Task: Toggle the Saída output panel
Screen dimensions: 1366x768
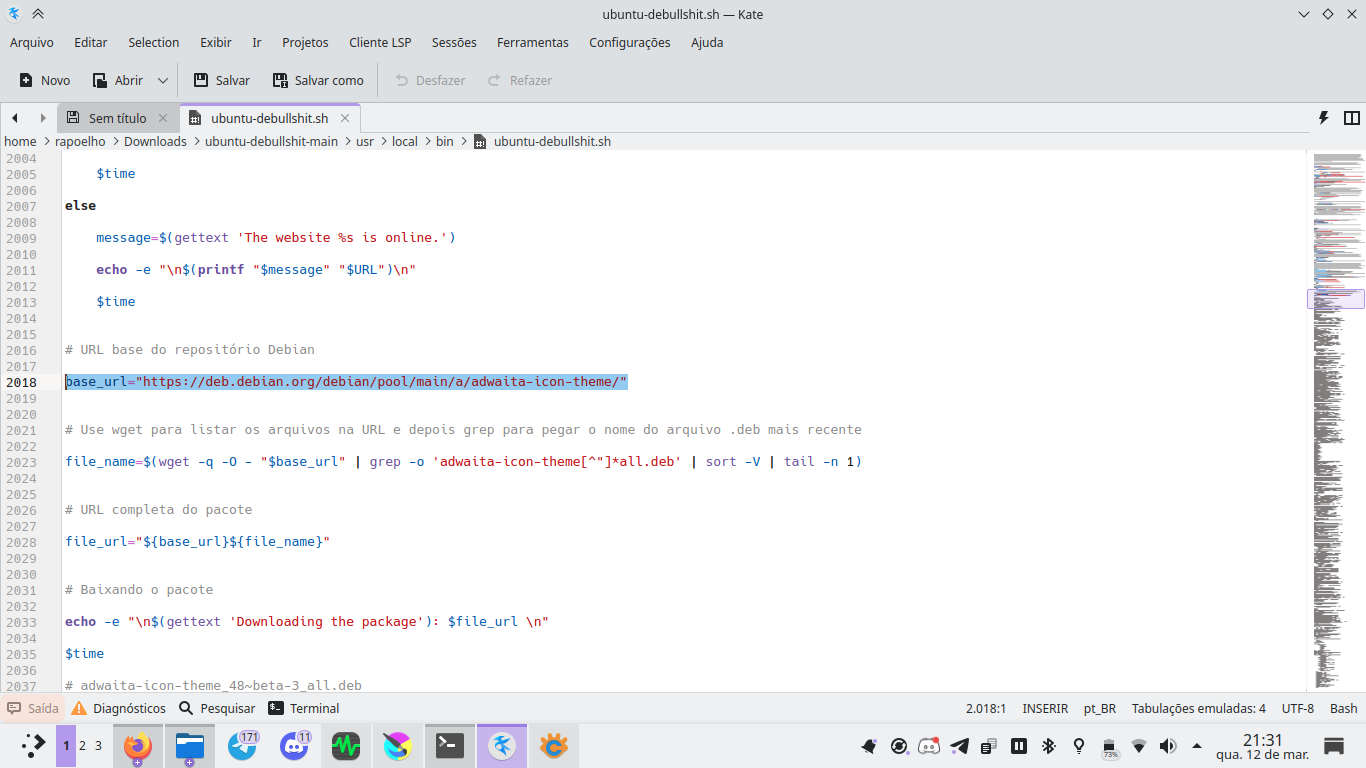Action: pos(33,708)
